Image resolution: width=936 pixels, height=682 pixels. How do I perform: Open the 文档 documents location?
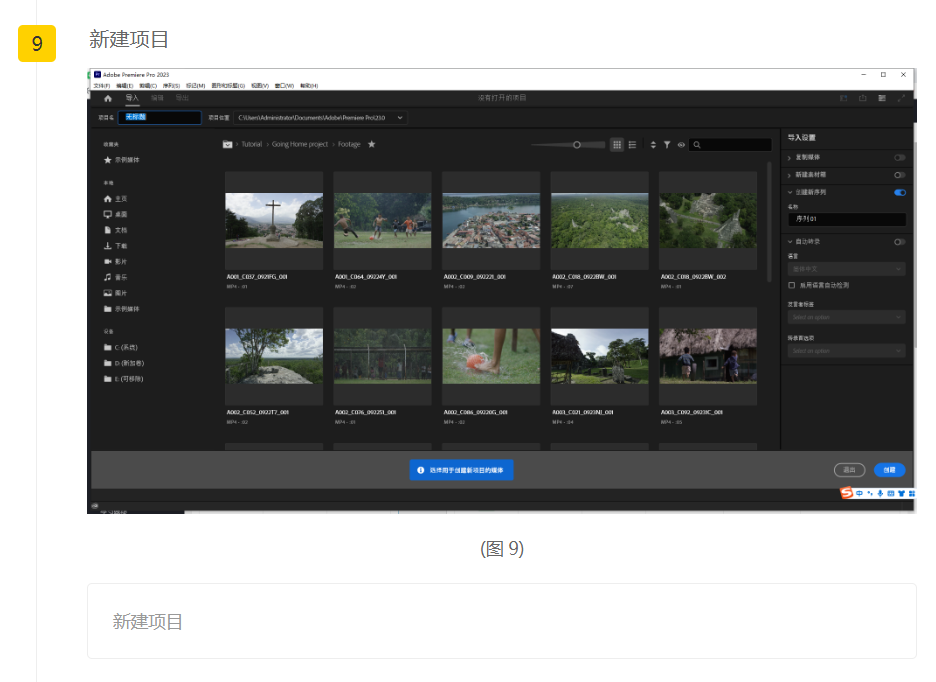(x=116, y=230)
